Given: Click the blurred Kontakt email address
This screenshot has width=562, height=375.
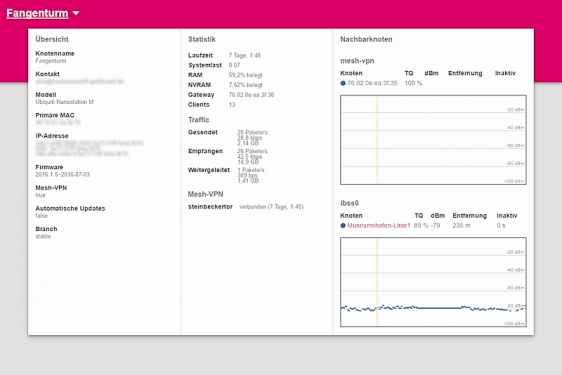Looking at the screenshot, I should pyautogui.click(x=79, y=82).
